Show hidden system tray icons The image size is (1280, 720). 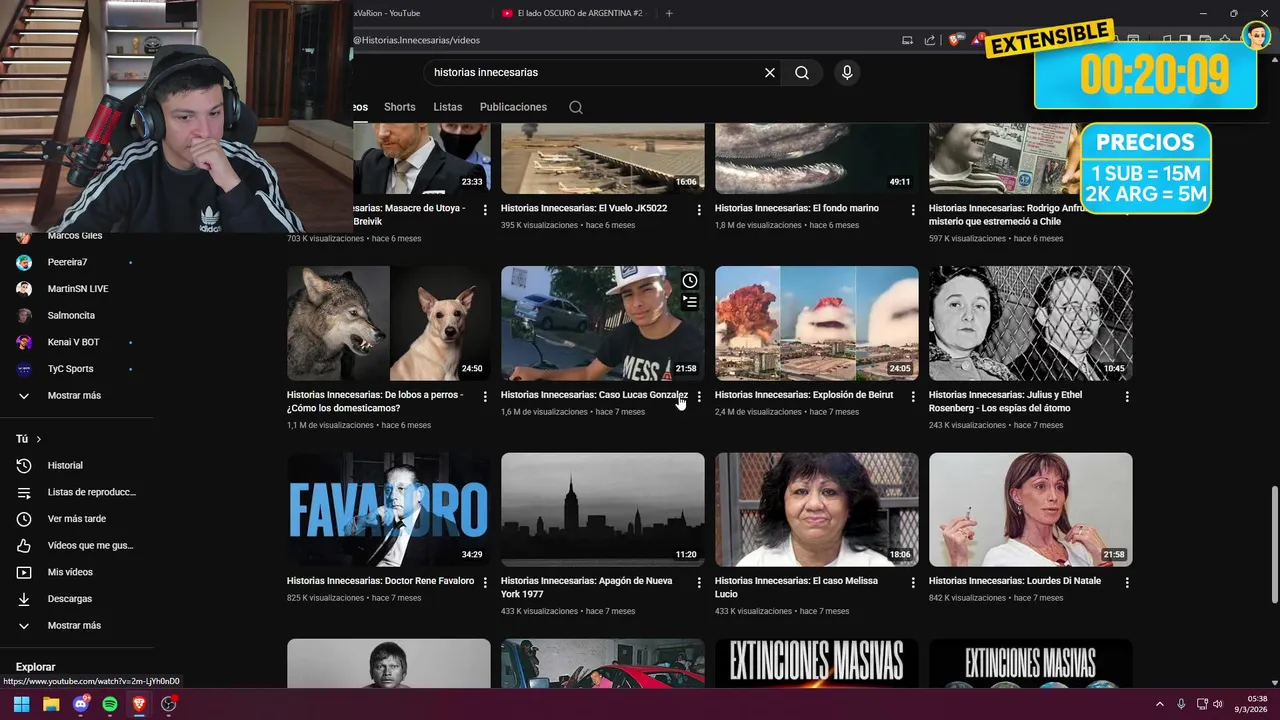point(1160,704)
